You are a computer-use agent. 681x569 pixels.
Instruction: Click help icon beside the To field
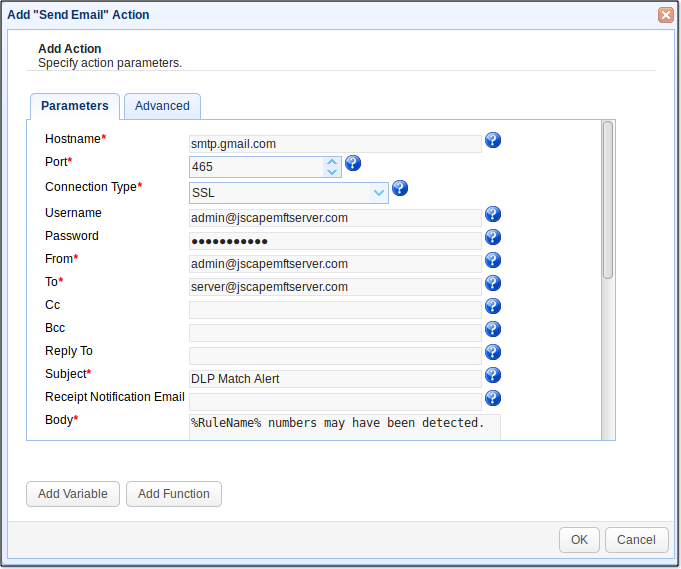coord(492,284)
